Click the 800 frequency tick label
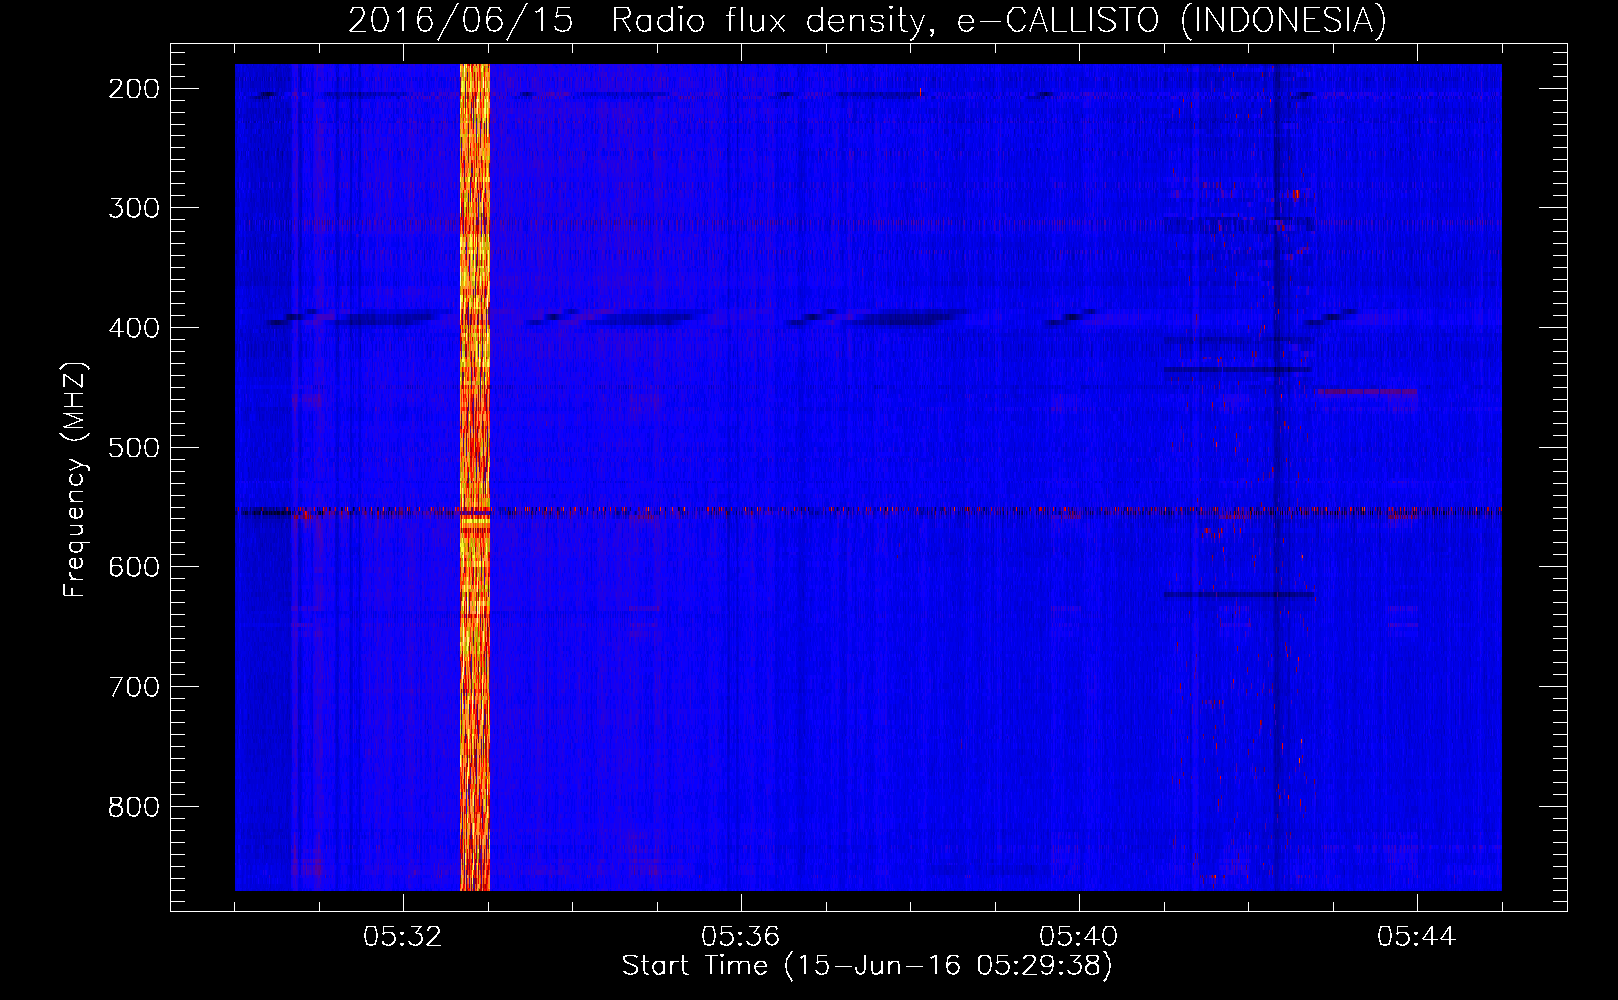 (134, 807)
